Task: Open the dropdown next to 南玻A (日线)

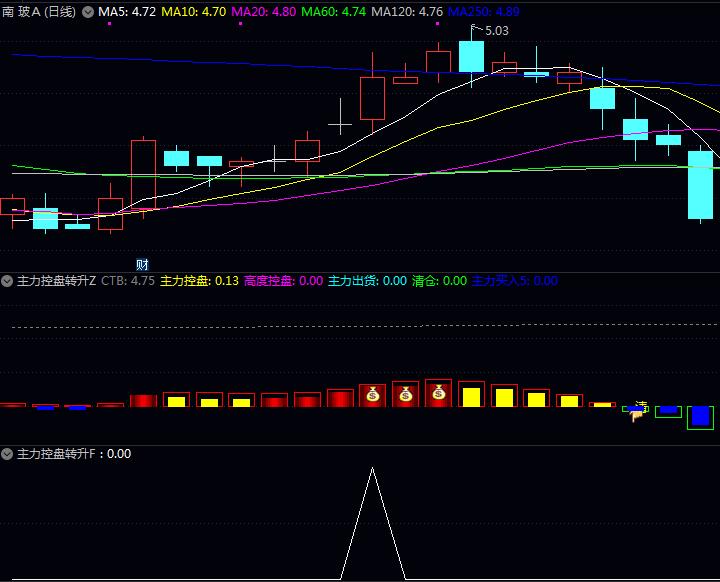Action: coord(88,12)
